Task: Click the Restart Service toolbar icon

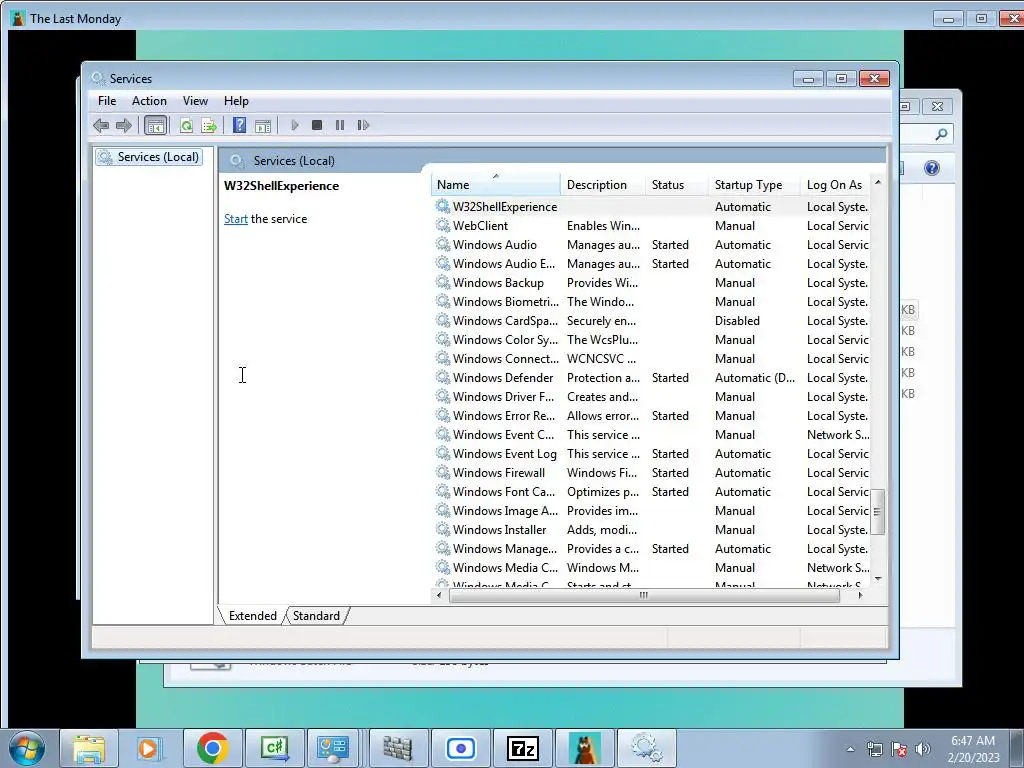Action: pyautogui.click(x=363, y=125)
